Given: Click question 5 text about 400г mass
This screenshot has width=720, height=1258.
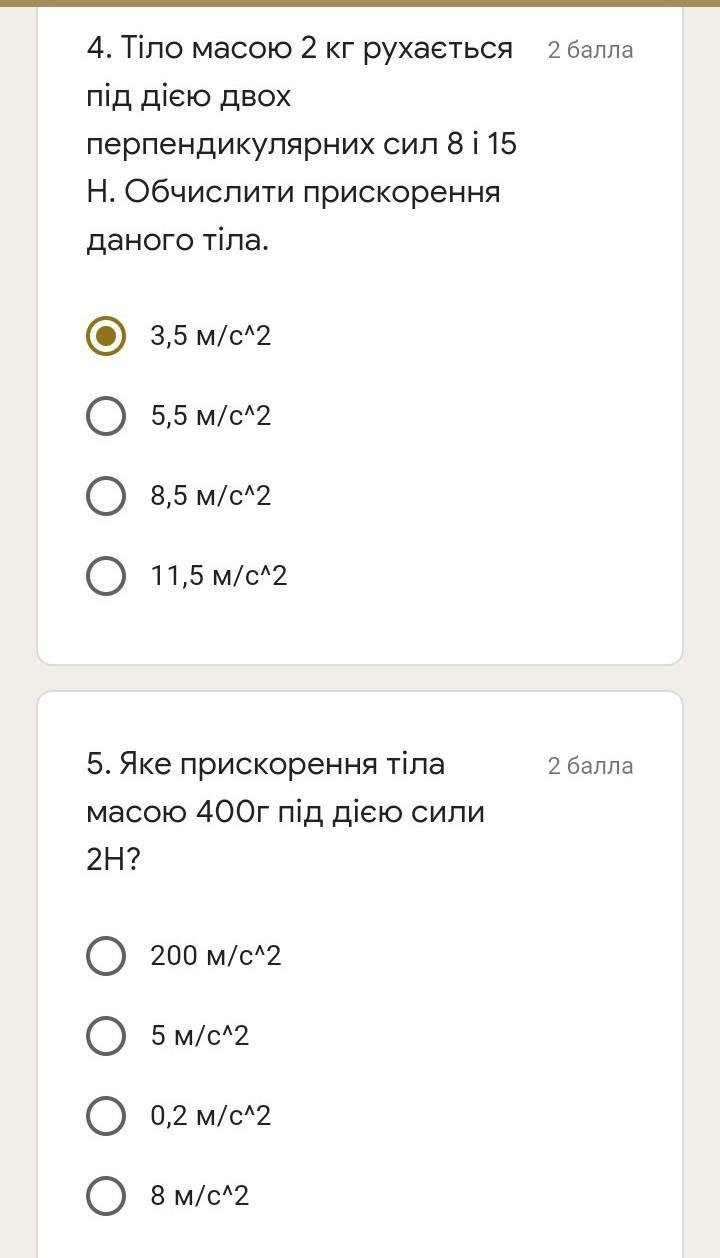Looking at the screenshot, I should [285, 812].
